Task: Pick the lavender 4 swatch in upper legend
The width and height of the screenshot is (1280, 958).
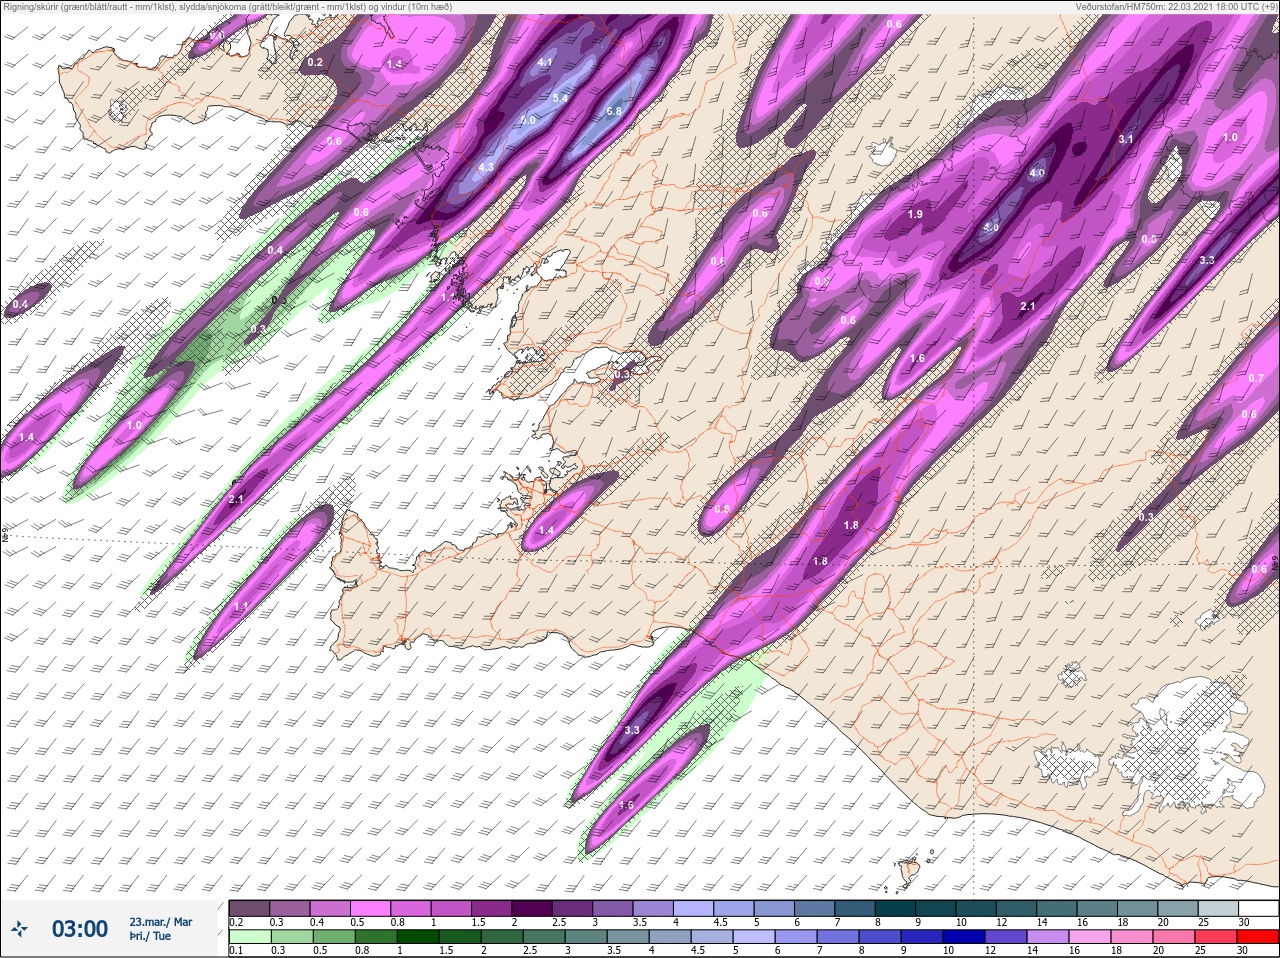Action: (x=694, y=908)
